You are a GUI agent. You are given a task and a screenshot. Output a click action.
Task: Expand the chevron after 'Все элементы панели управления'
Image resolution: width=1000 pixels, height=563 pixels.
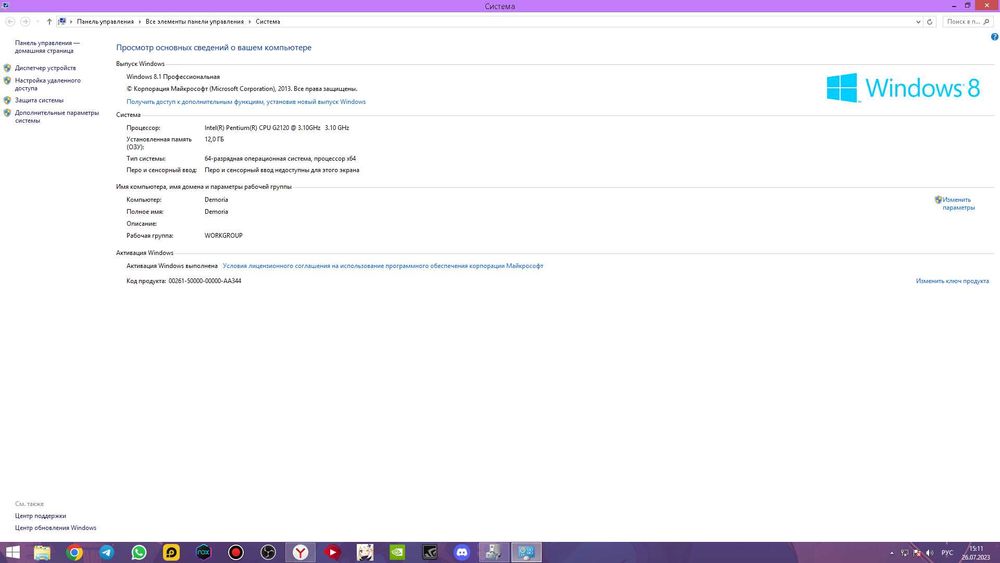point(249,22)
